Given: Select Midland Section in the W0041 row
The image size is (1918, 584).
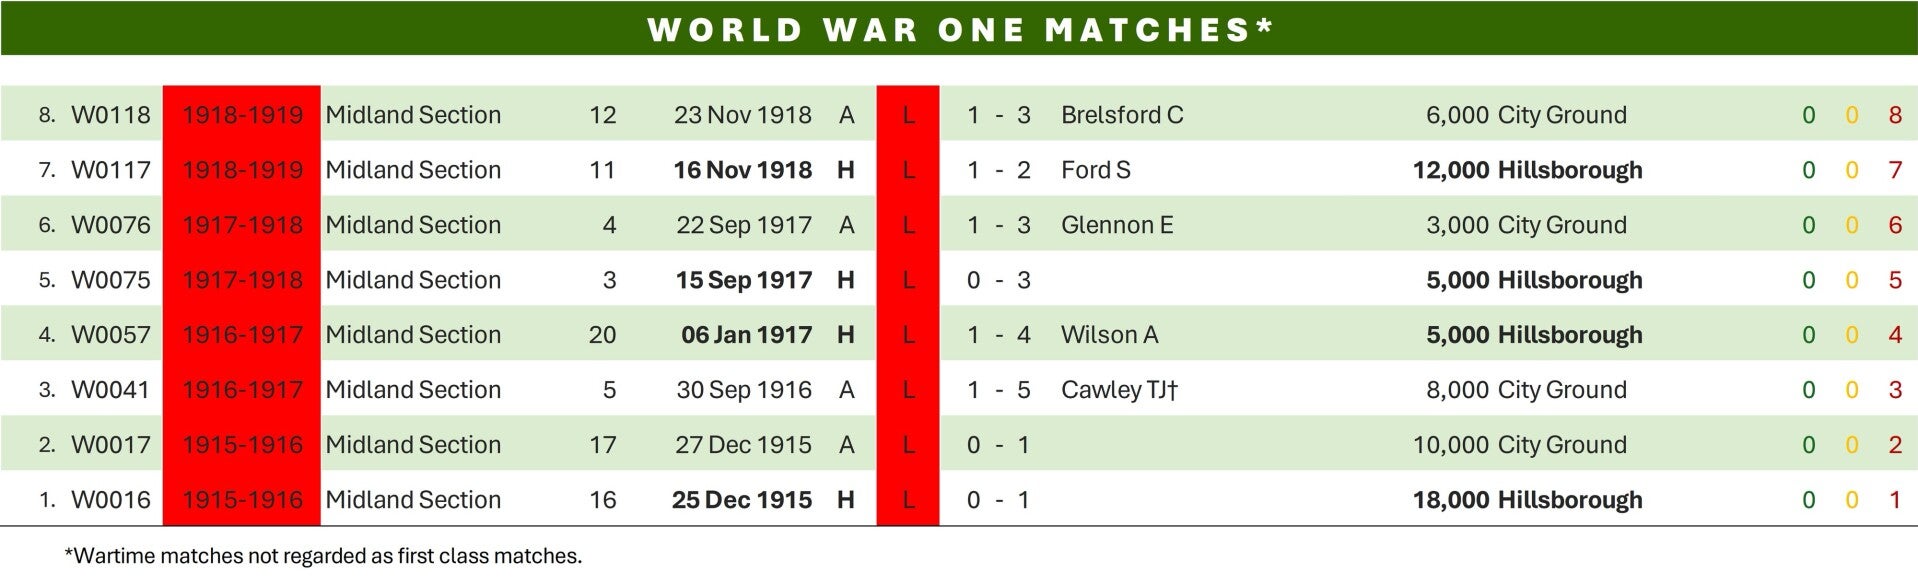Looking at the screenshot, I should click(x=413, y=390).
